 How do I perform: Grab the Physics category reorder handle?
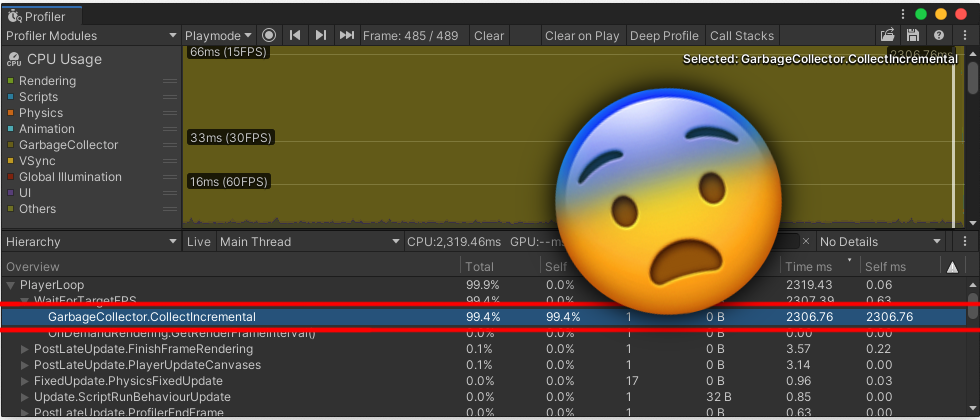(169, 113)
